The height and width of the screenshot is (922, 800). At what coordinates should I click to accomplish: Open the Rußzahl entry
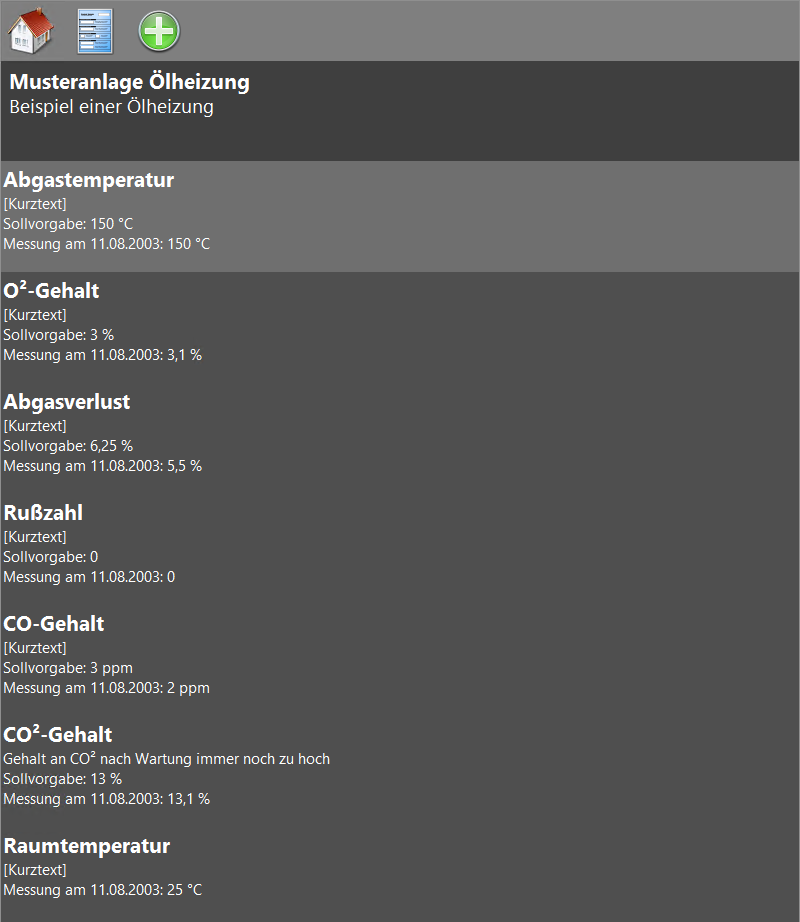(43, 513)
